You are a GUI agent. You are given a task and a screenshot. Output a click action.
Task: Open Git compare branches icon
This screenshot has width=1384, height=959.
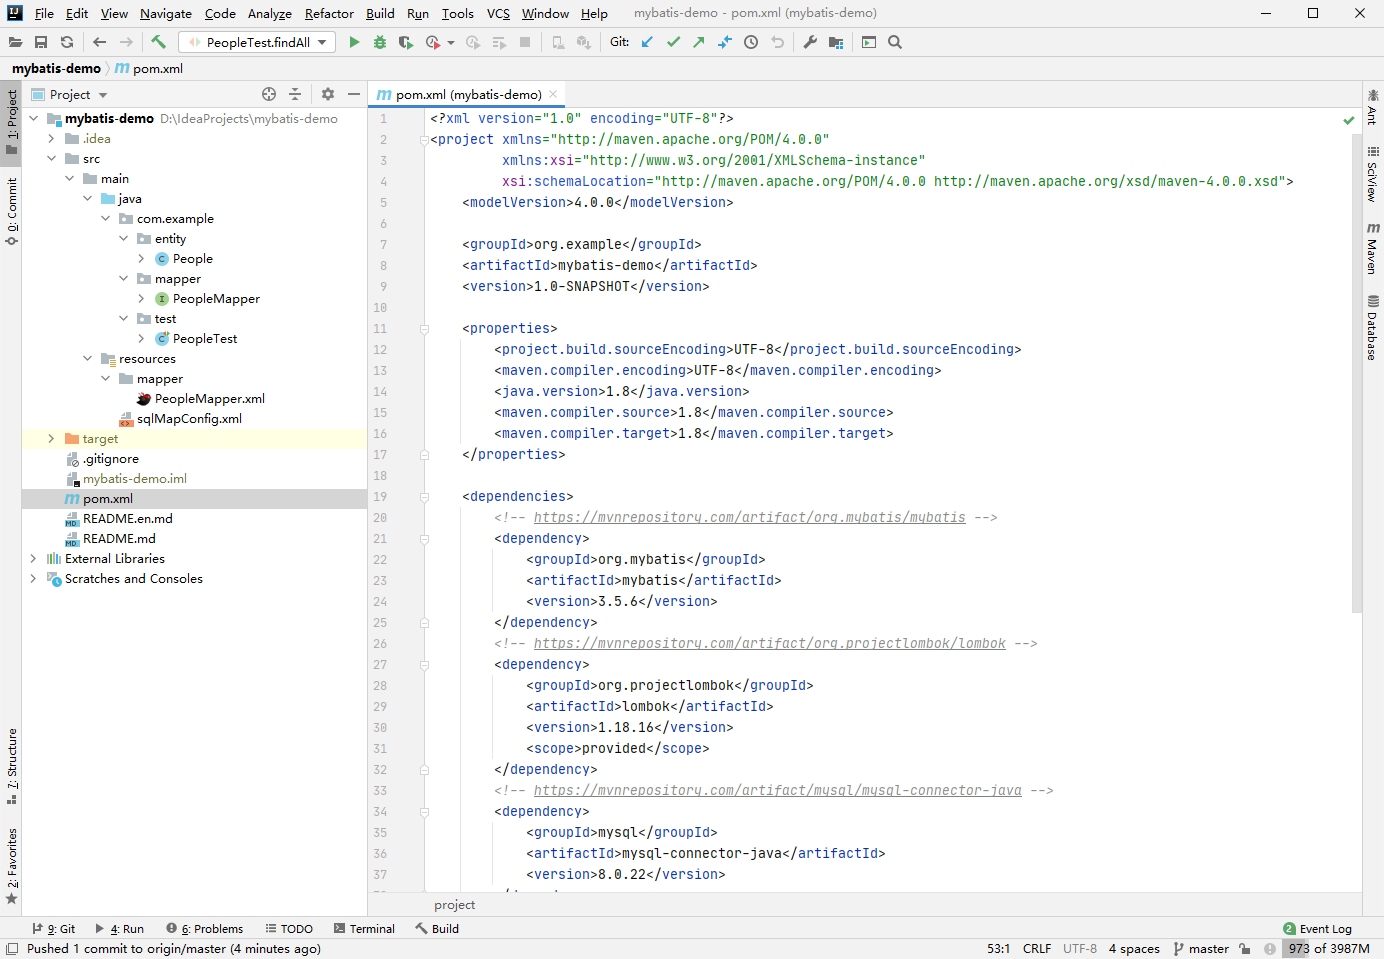(x=724, y=42)
